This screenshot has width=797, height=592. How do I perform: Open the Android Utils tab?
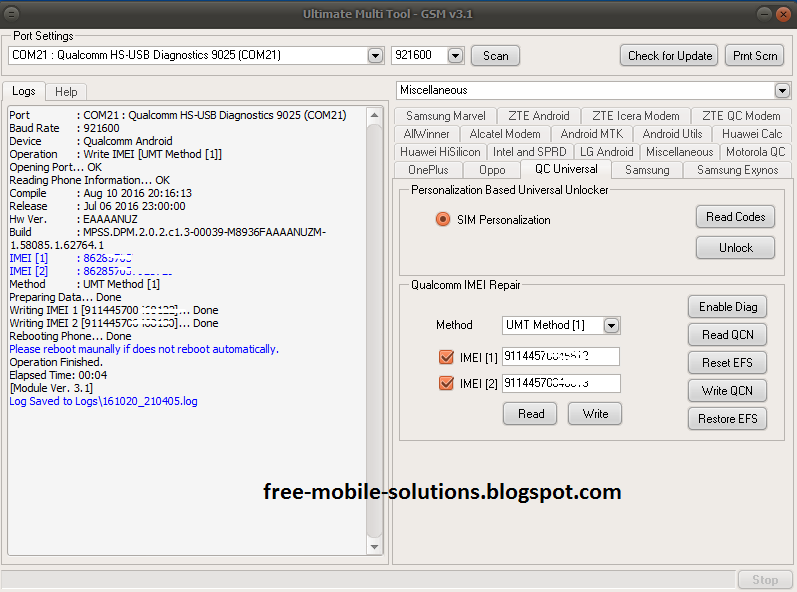click(x=672, y=134)
